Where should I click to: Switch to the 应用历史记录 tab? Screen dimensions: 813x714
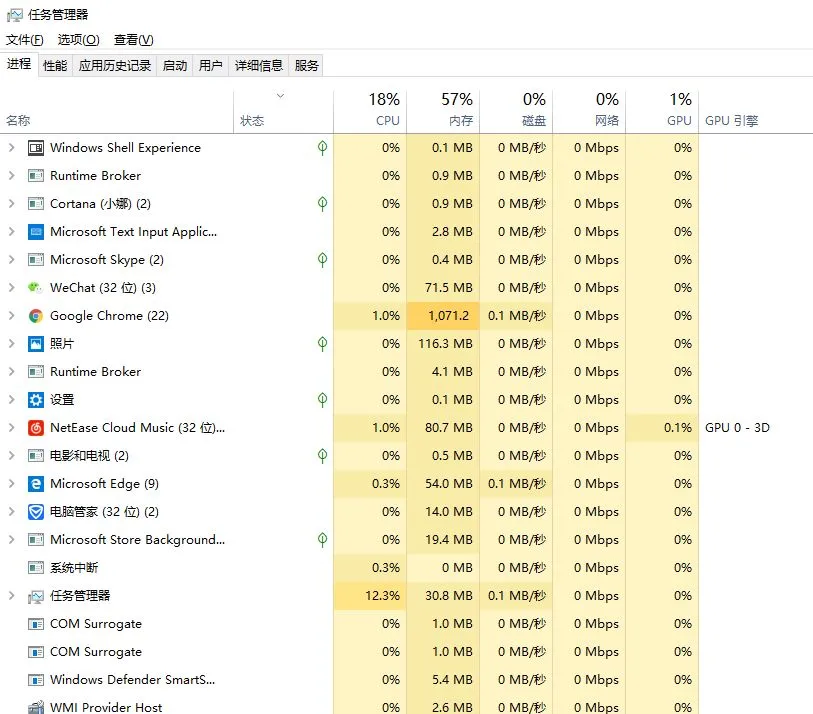point(115,65)
